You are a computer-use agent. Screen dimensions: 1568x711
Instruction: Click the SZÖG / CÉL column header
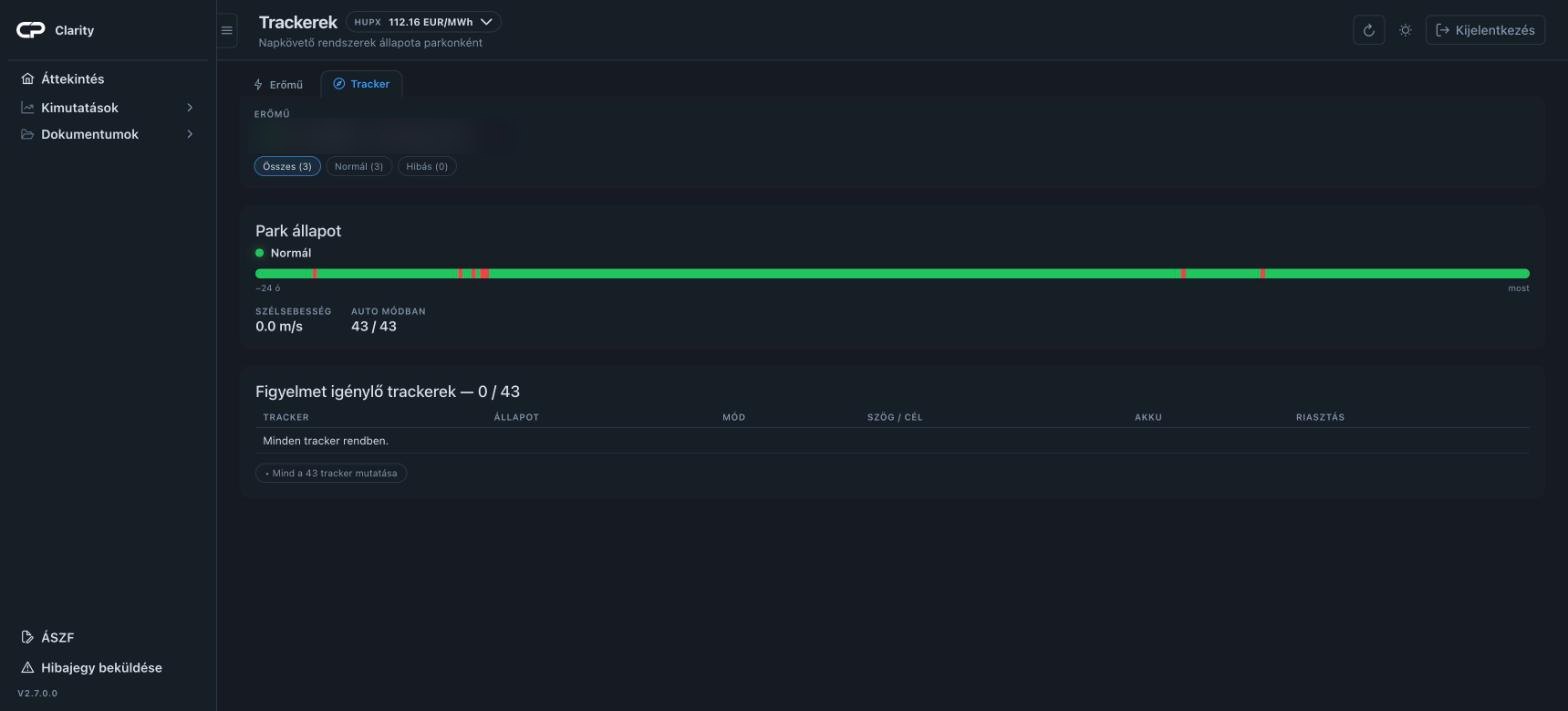click(895, 417)
